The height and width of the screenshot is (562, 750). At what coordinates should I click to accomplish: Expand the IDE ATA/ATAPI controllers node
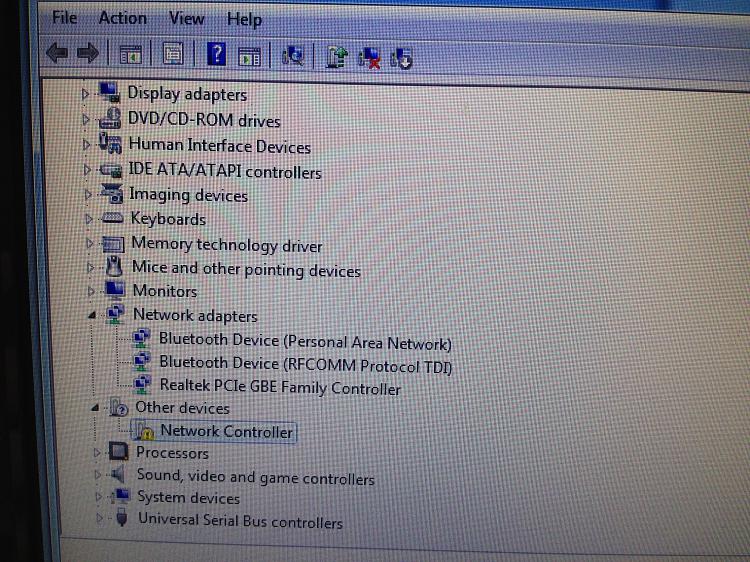click(87, 169)
